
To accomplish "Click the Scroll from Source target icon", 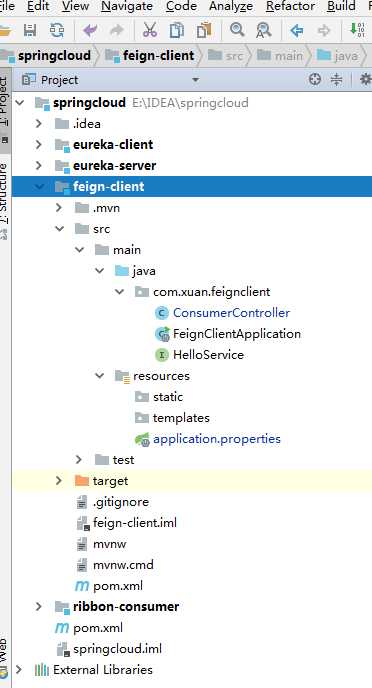I will 315,79.
